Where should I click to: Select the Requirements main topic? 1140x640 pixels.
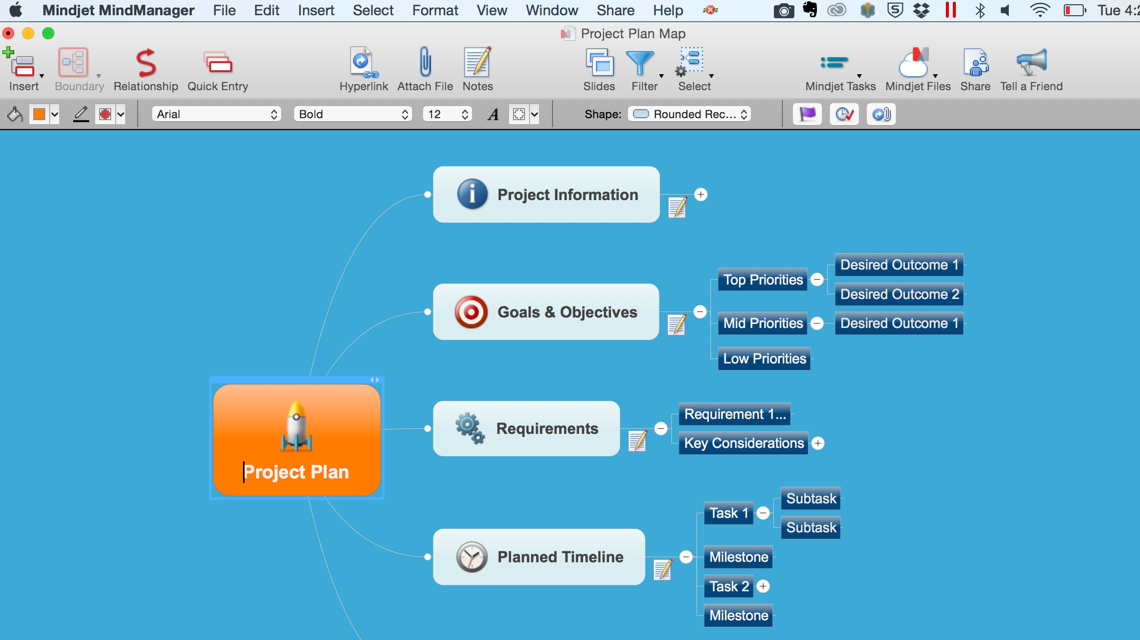tap(526, 429)
